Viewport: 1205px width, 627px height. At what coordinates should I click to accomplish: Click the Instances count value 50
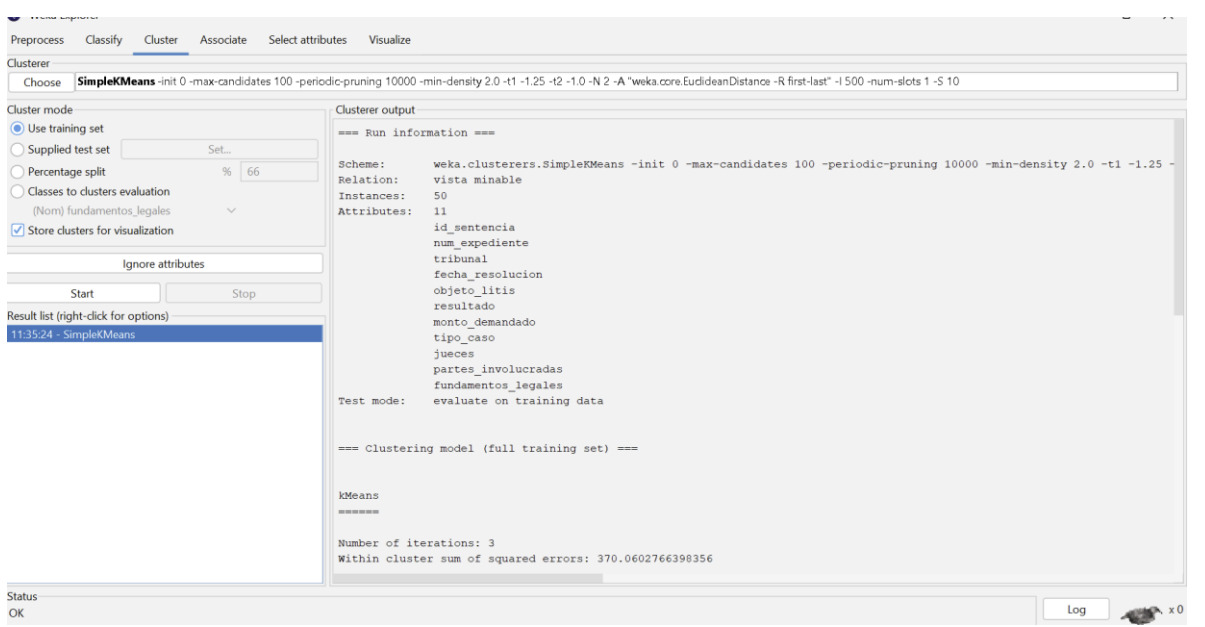click(x=440, y=196)
